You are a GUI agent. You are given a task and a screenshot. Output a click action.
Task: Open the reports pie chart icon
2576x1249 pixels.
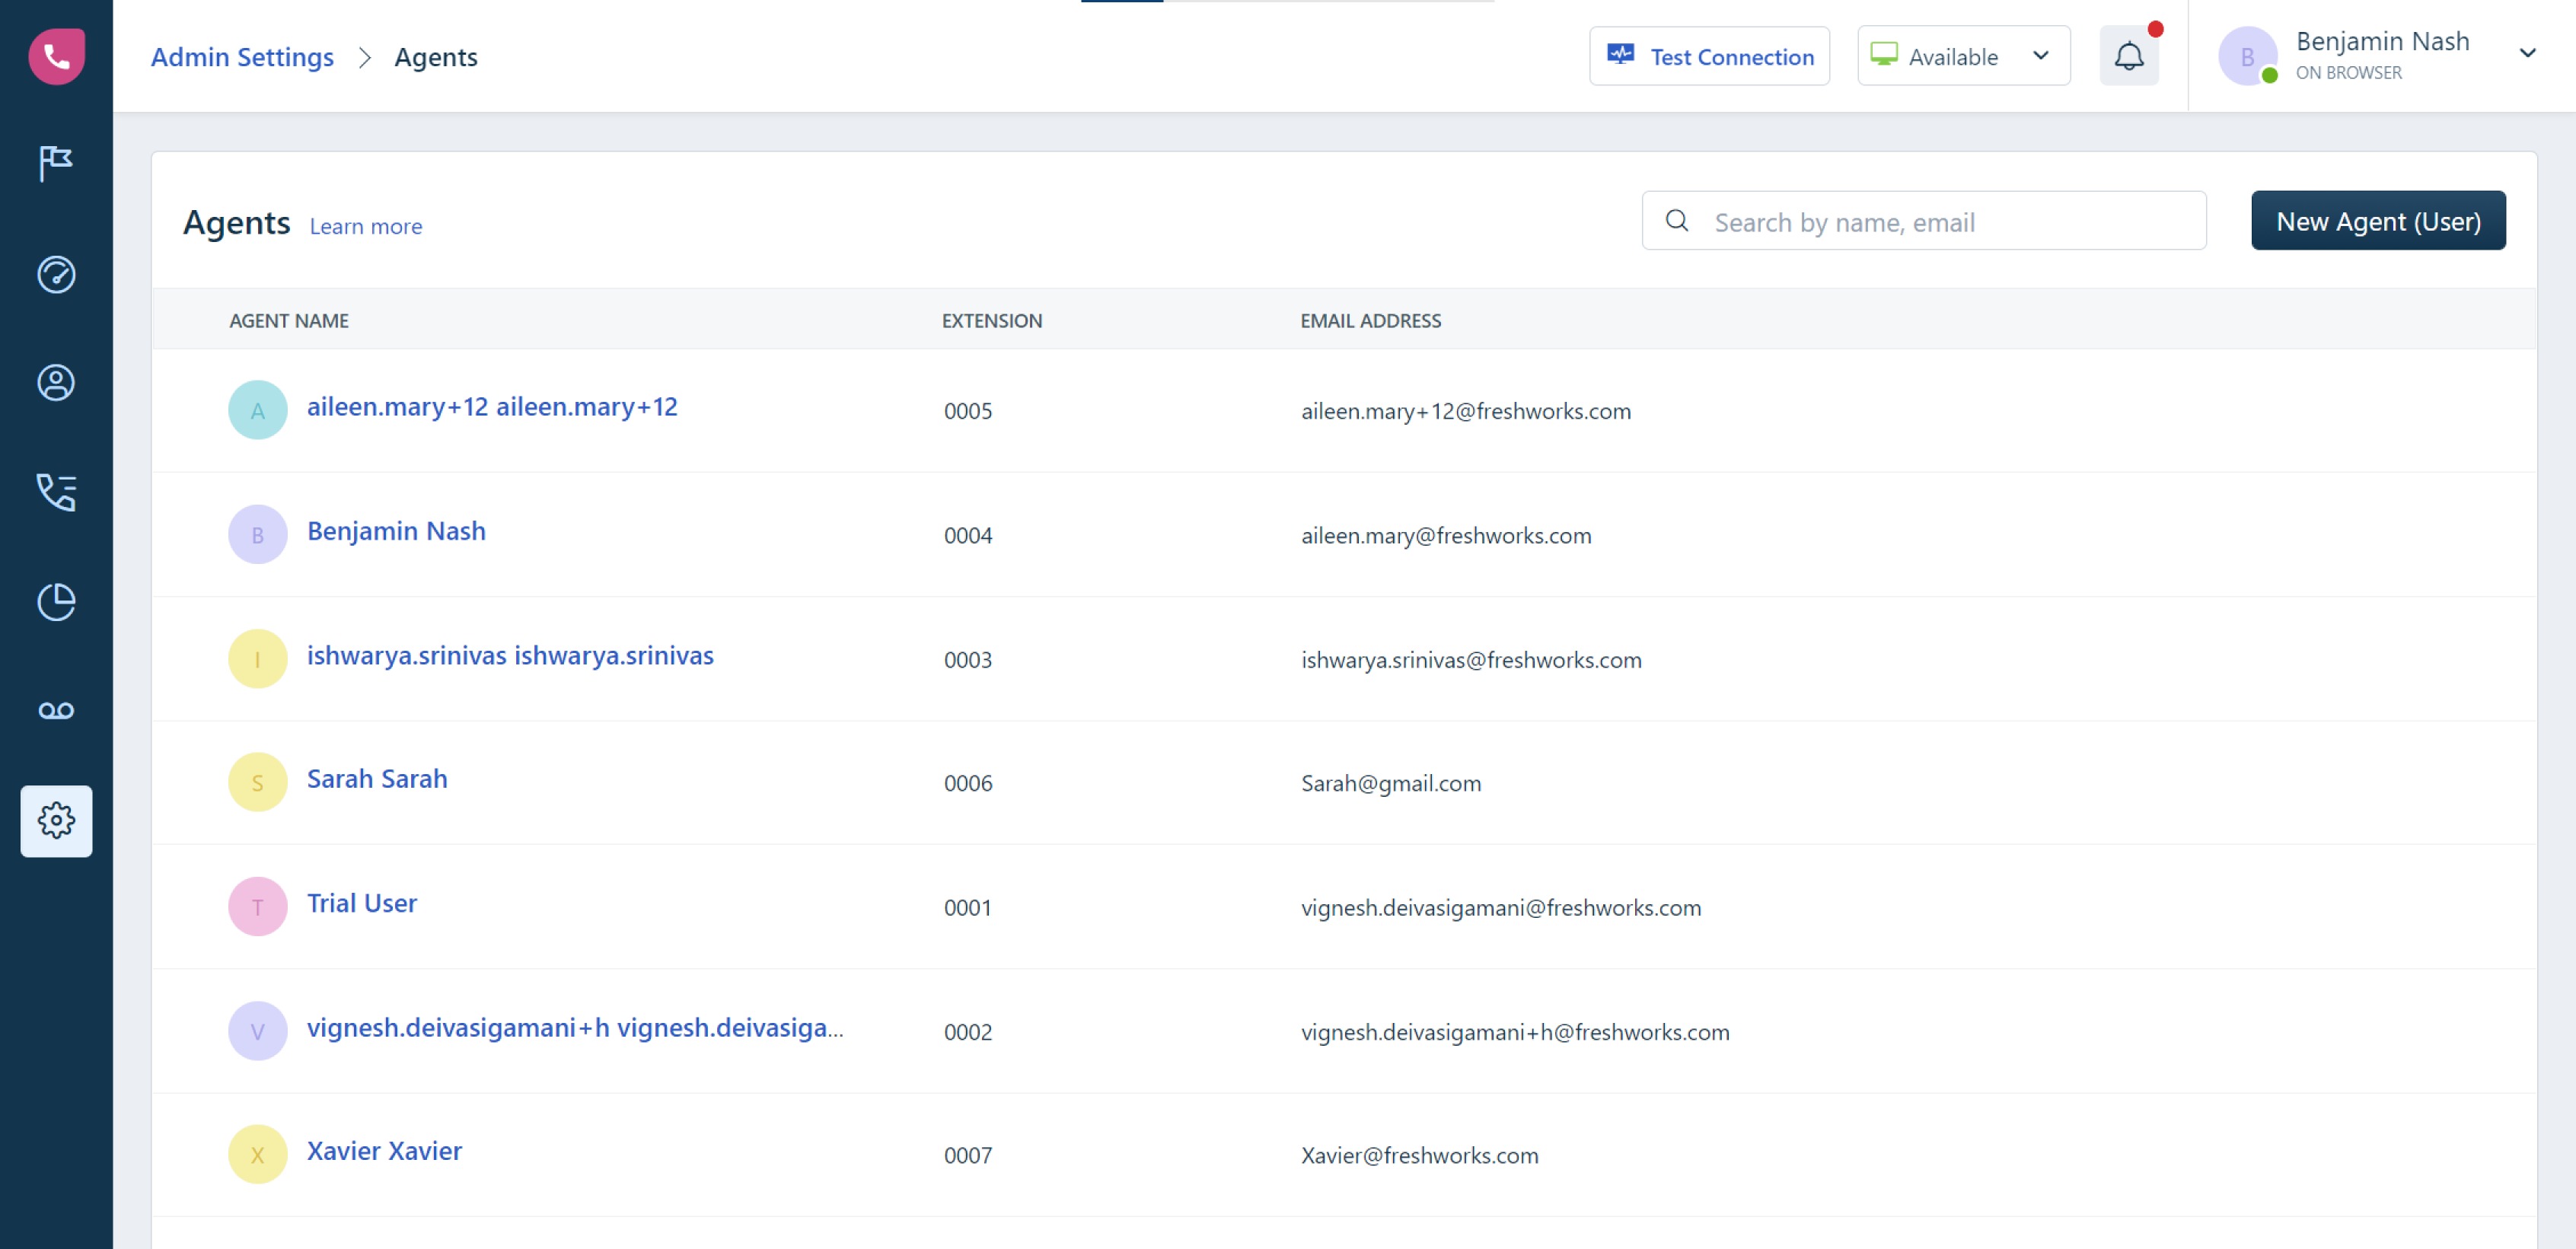tap(56, 601)
